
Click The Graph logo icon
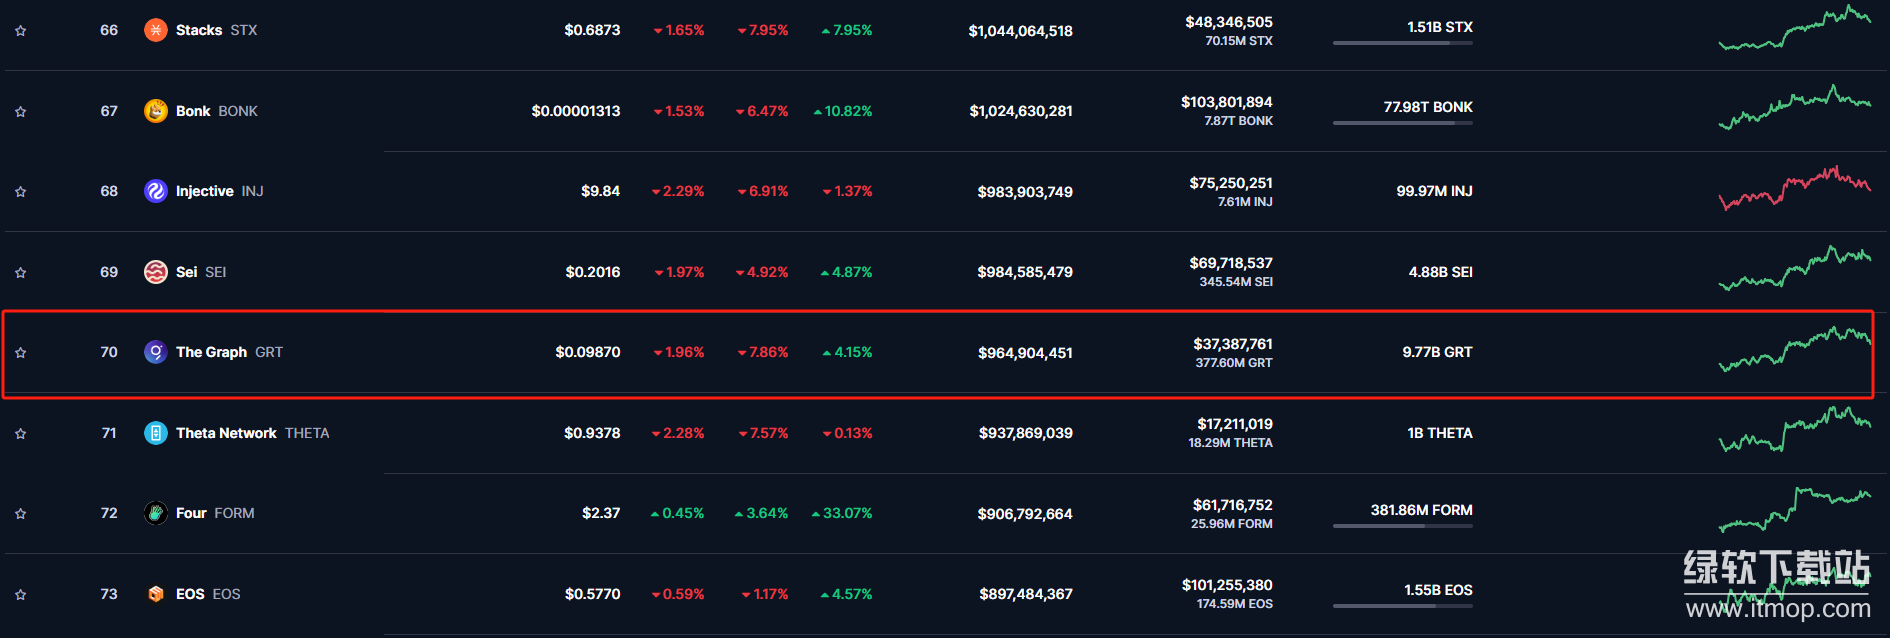(x=155, y=352)
